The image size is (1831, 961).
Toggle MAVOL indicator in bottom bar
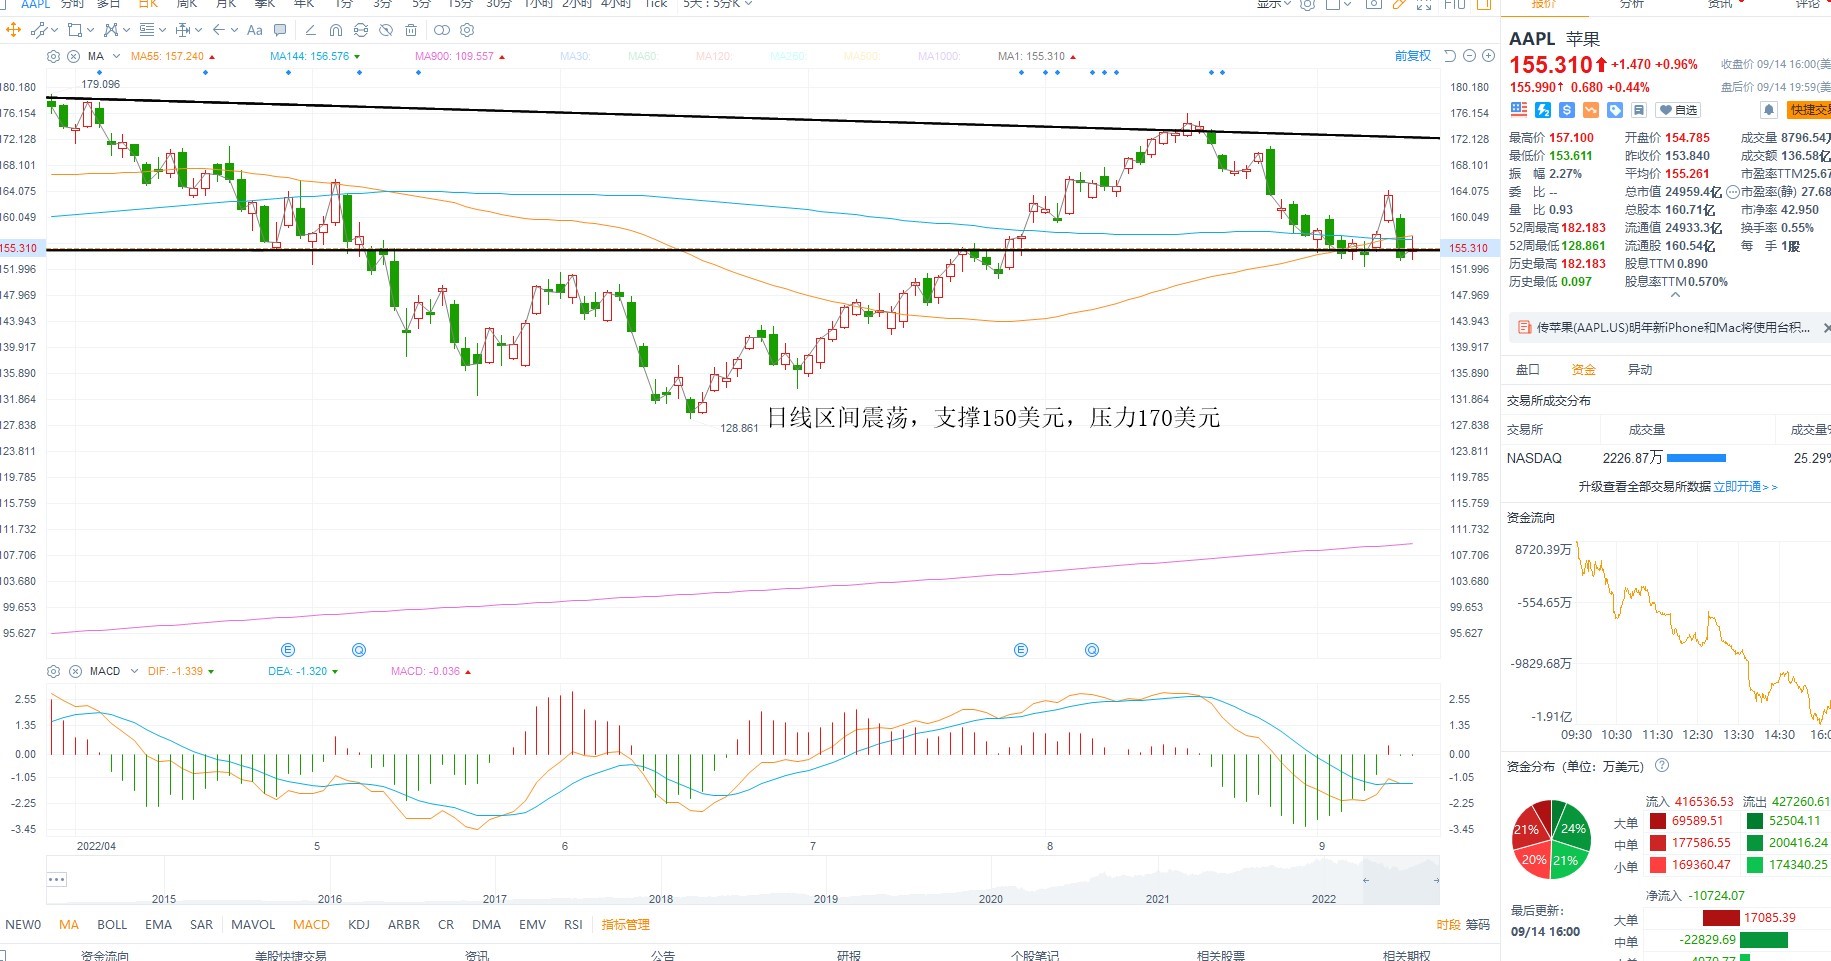253,925
